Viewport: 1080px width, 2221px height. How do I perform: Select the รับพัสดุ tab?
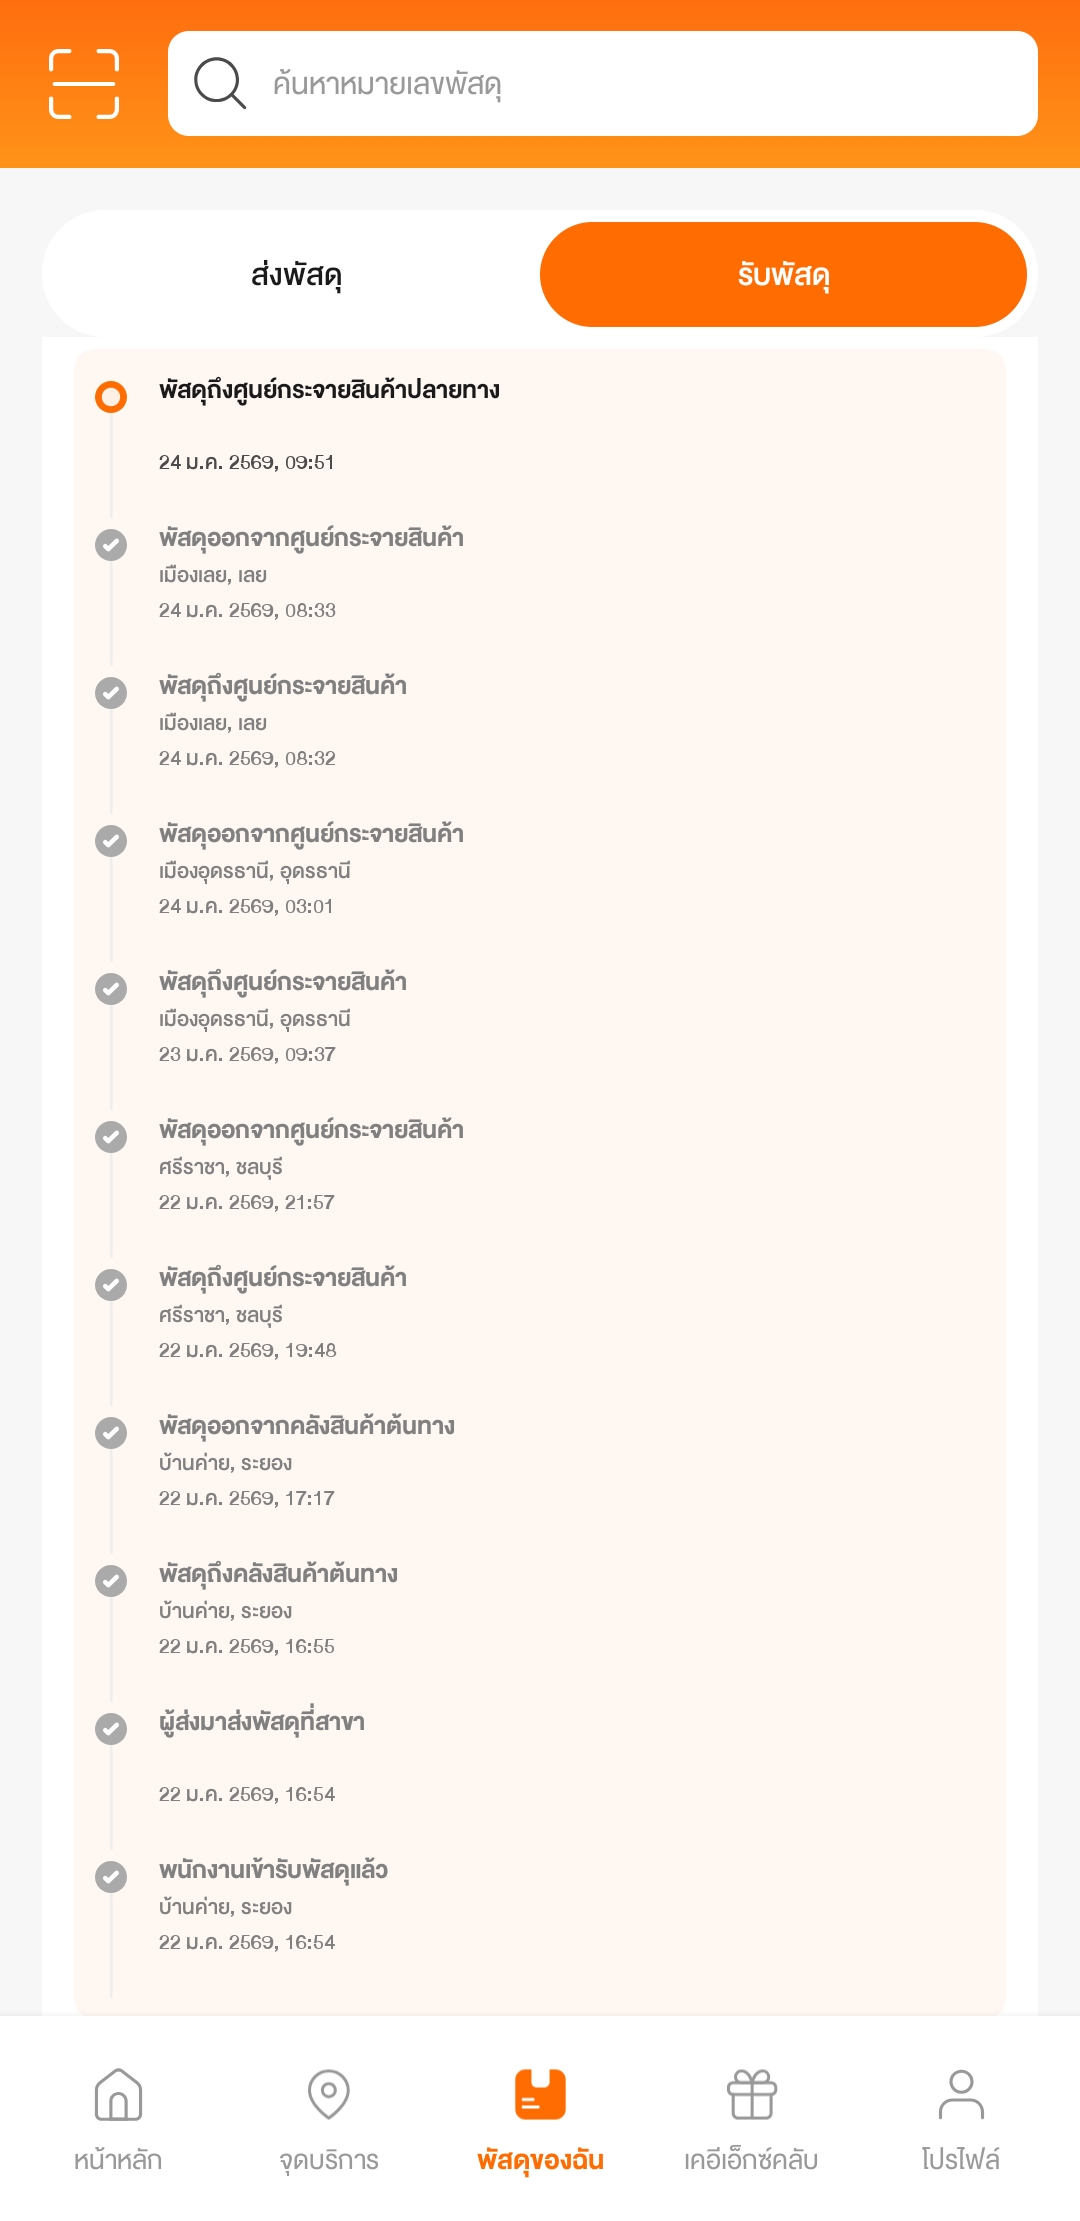pyautogui.click(x=783, y=275)
